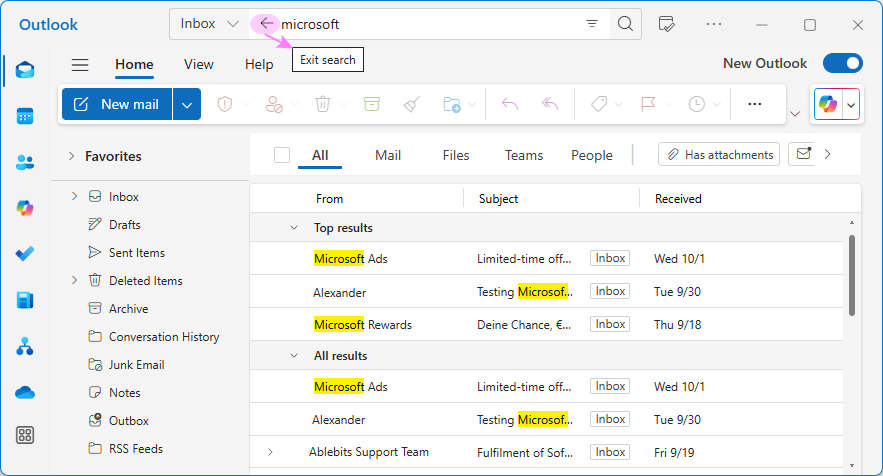
Task: Toggle the Has attachments filter
Action: click(x=719, y=154)
